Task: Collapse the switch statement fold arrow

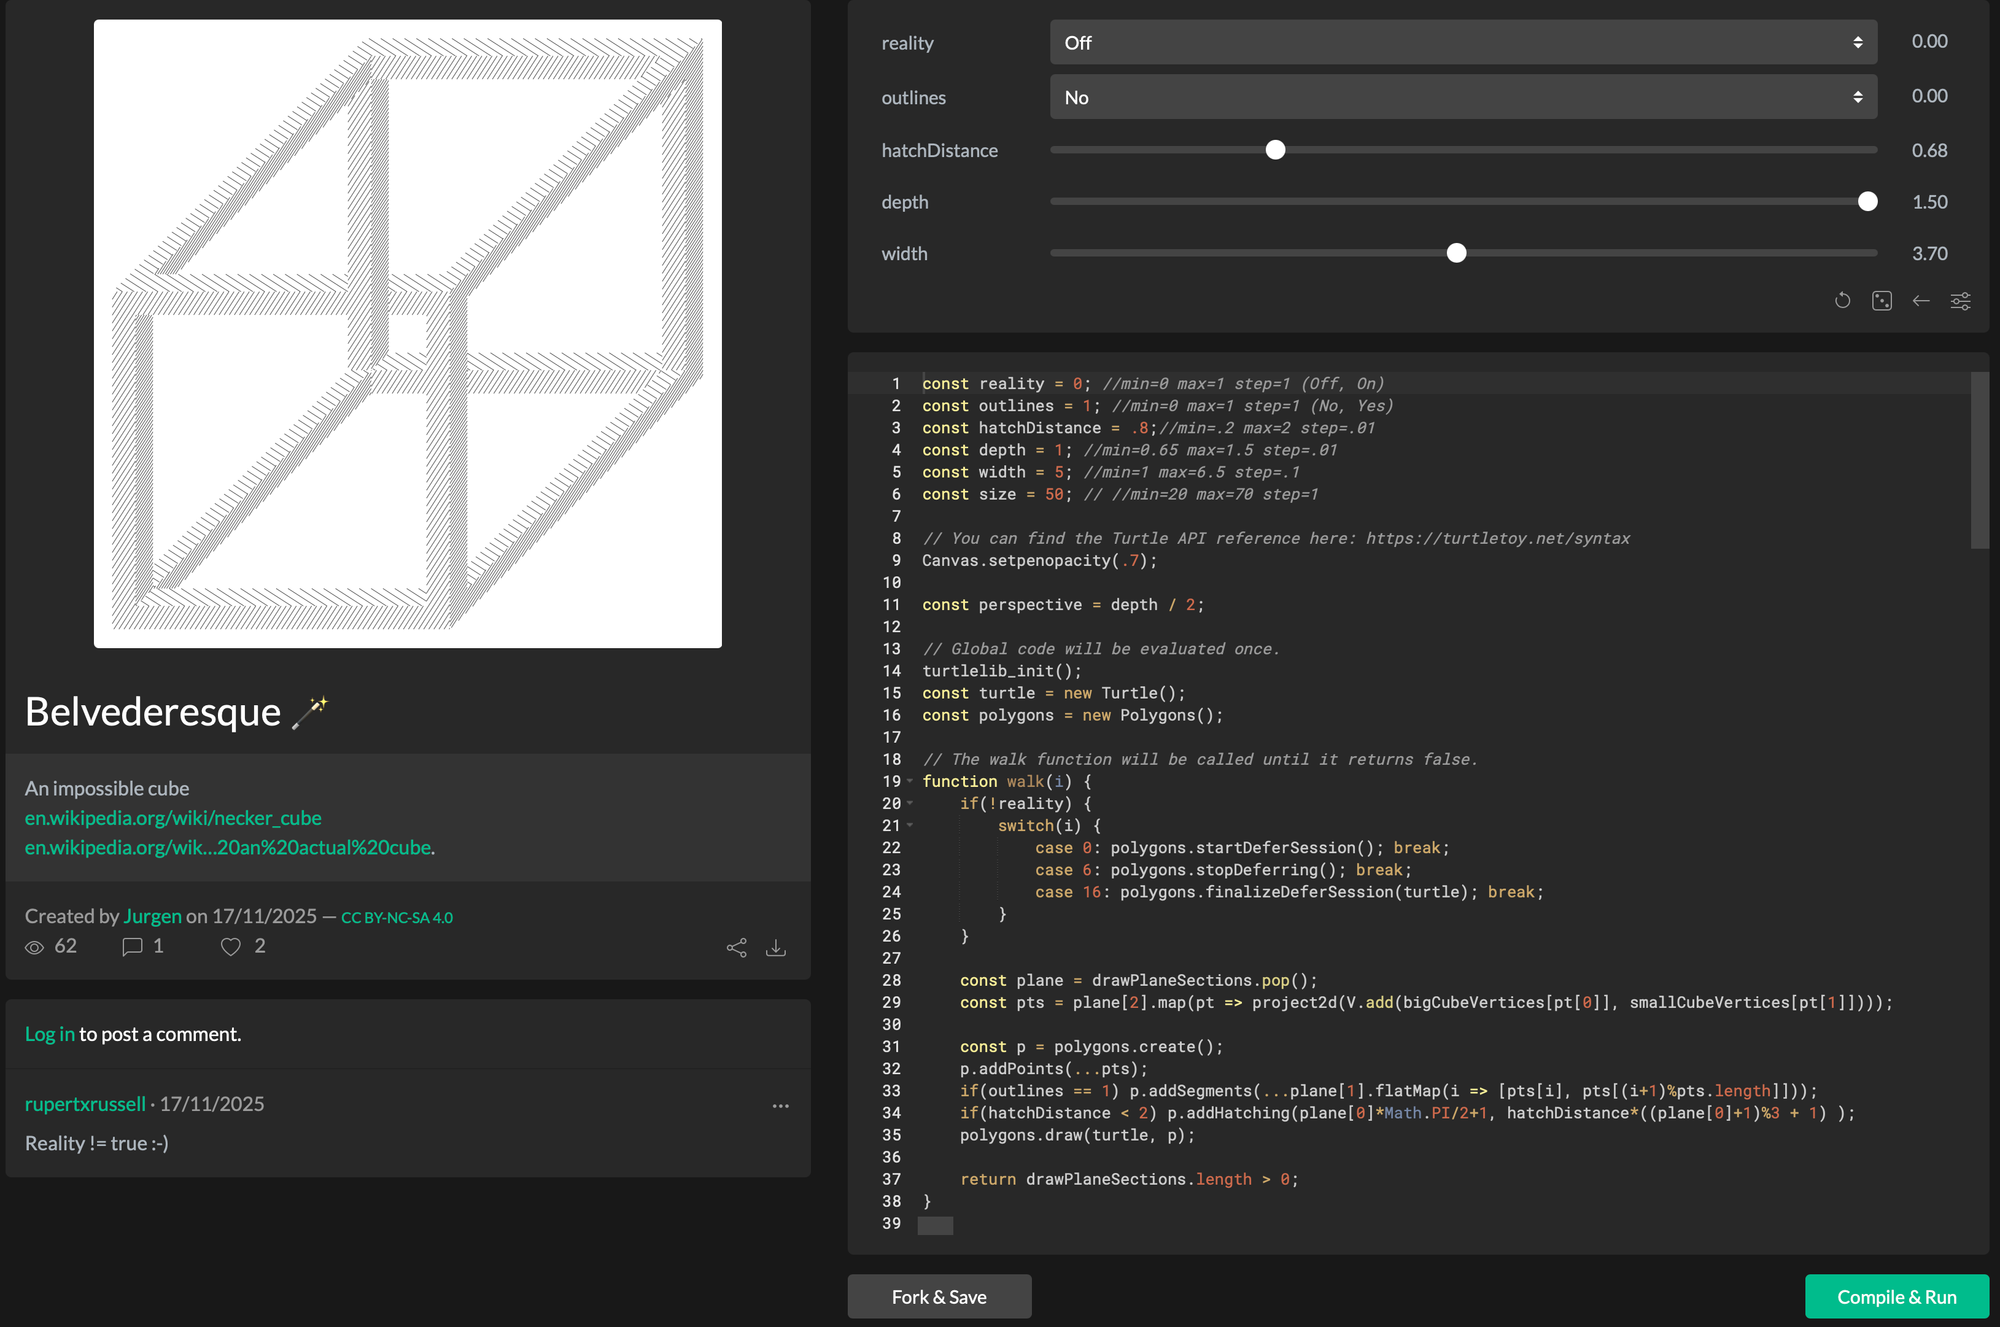Action: point(910,826)
